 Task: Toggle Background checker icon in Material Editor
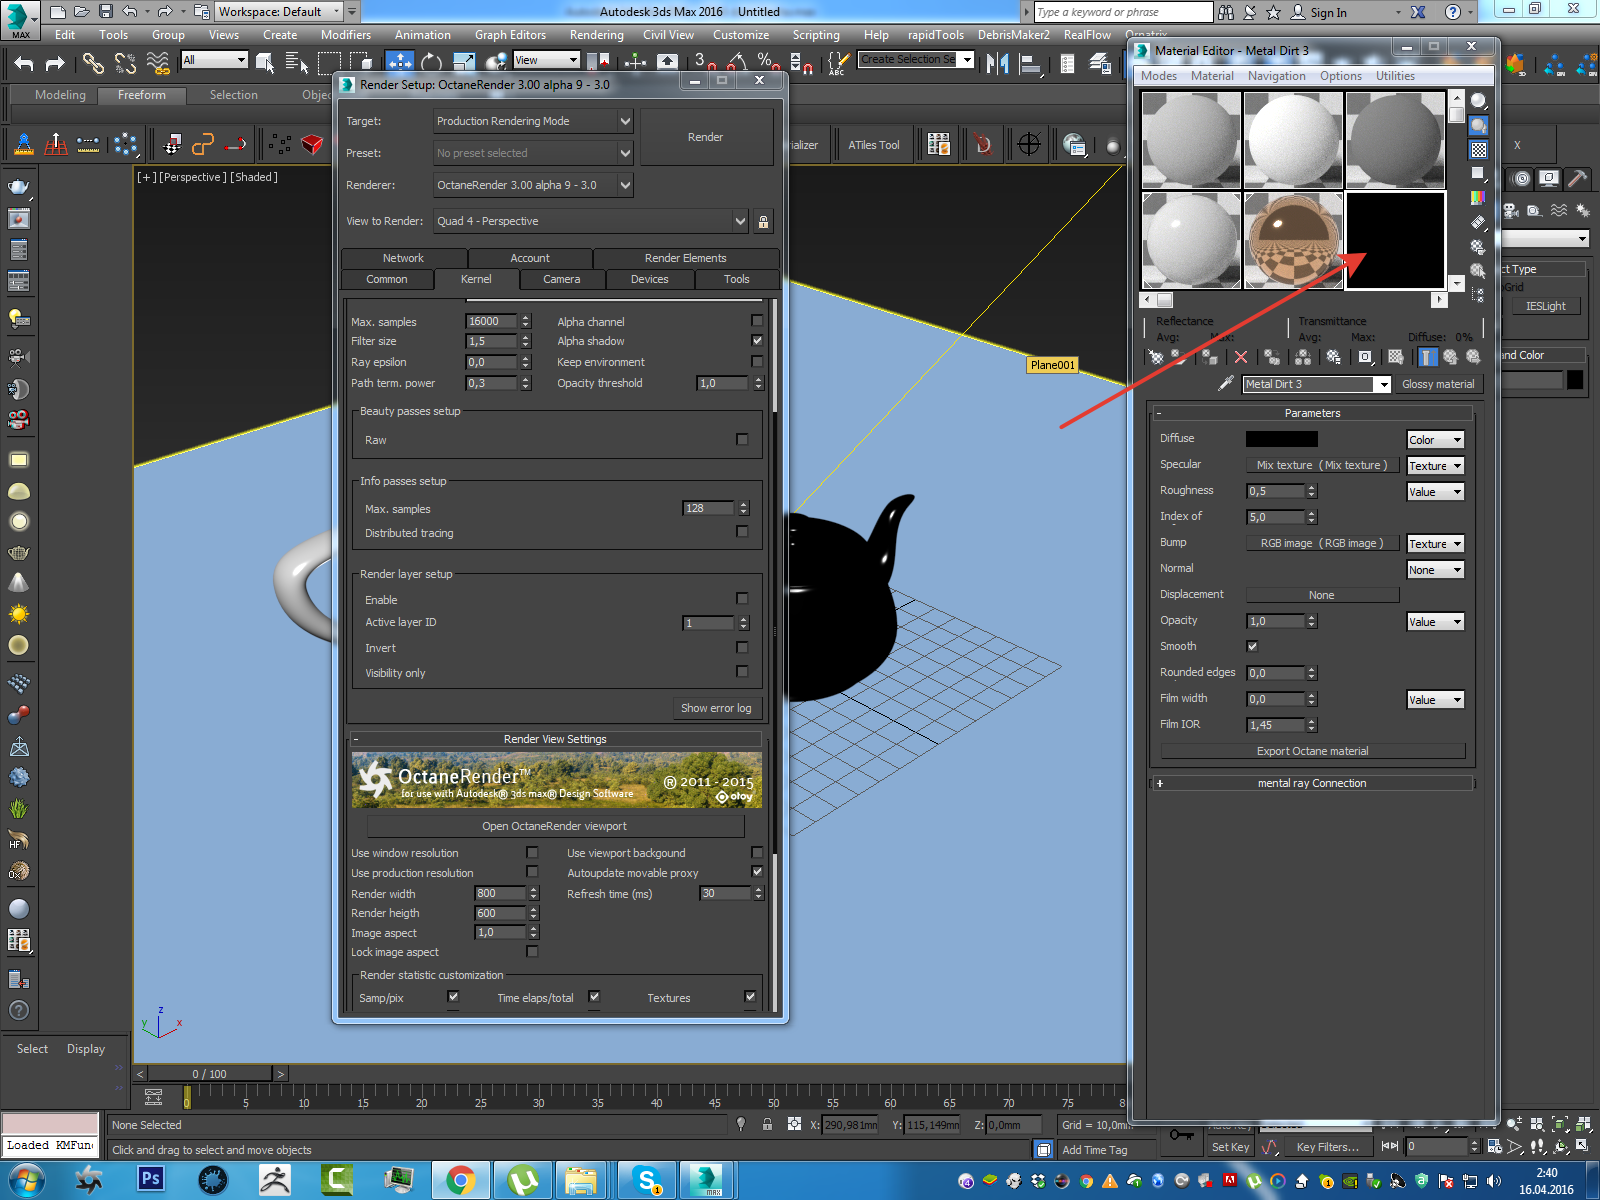coord(1478,150)
